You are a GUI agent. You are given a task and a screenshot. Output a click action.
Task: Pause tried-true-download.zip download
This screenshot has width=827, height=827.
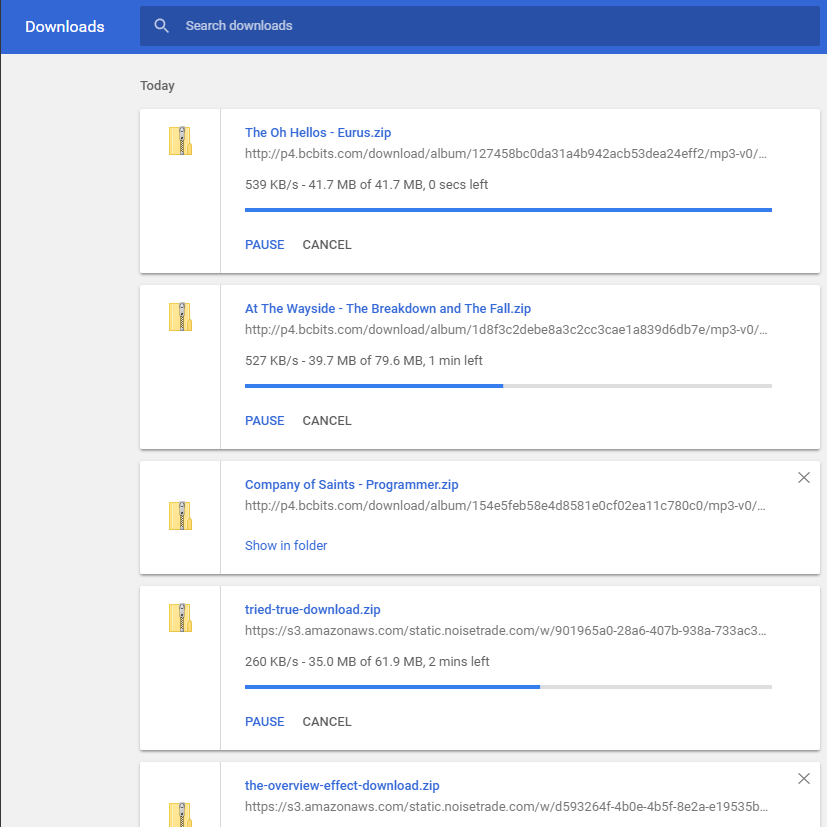[264, 722]
